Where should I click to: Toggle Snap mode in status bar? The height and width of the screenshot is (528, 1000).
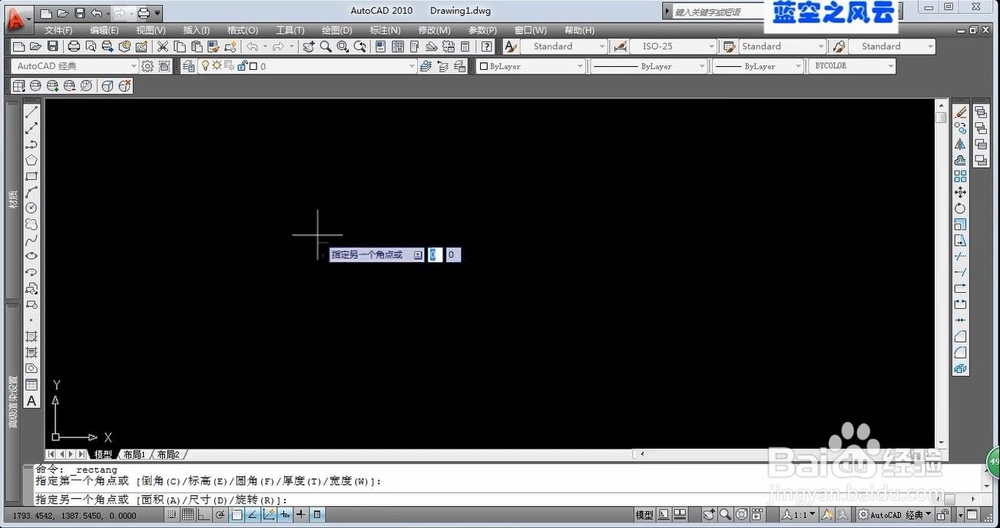coord(172,515)
